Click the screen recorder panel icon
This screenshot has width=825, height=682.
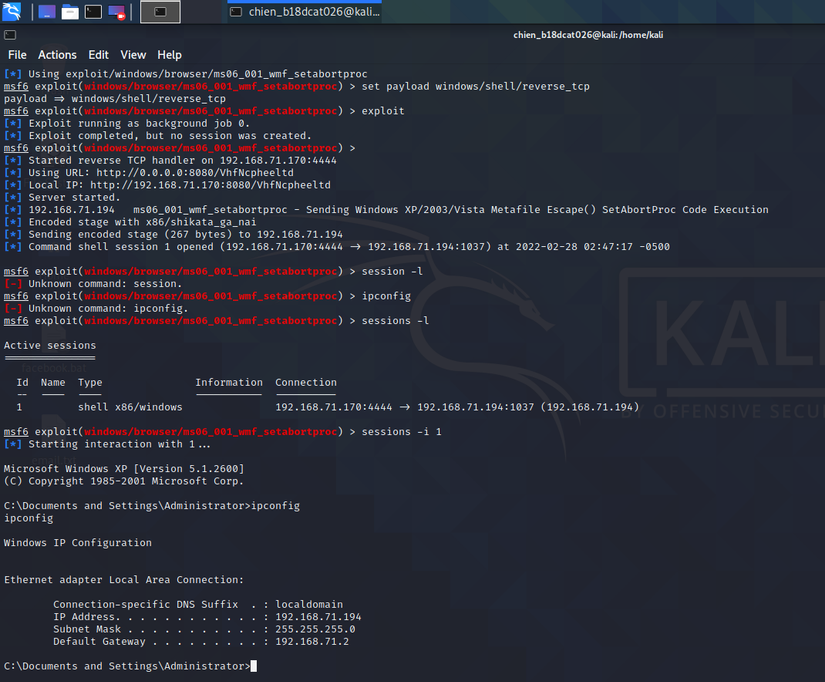pos(116,12)
